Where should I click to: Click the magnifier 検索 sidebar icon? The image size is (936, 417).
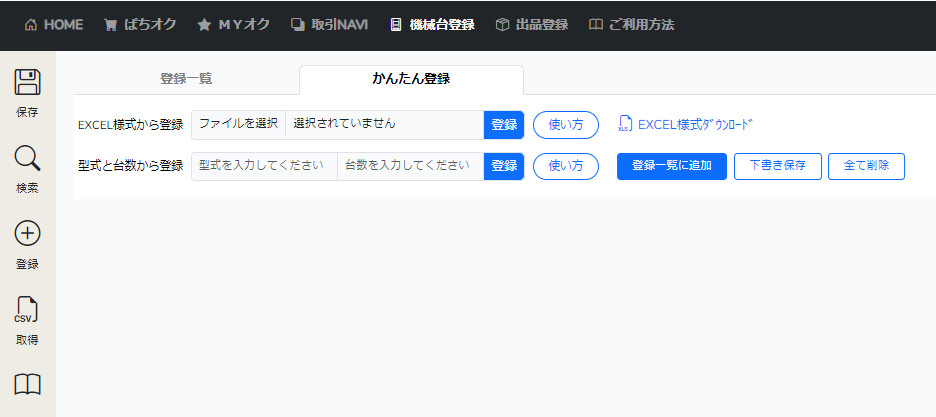[27, 159]
